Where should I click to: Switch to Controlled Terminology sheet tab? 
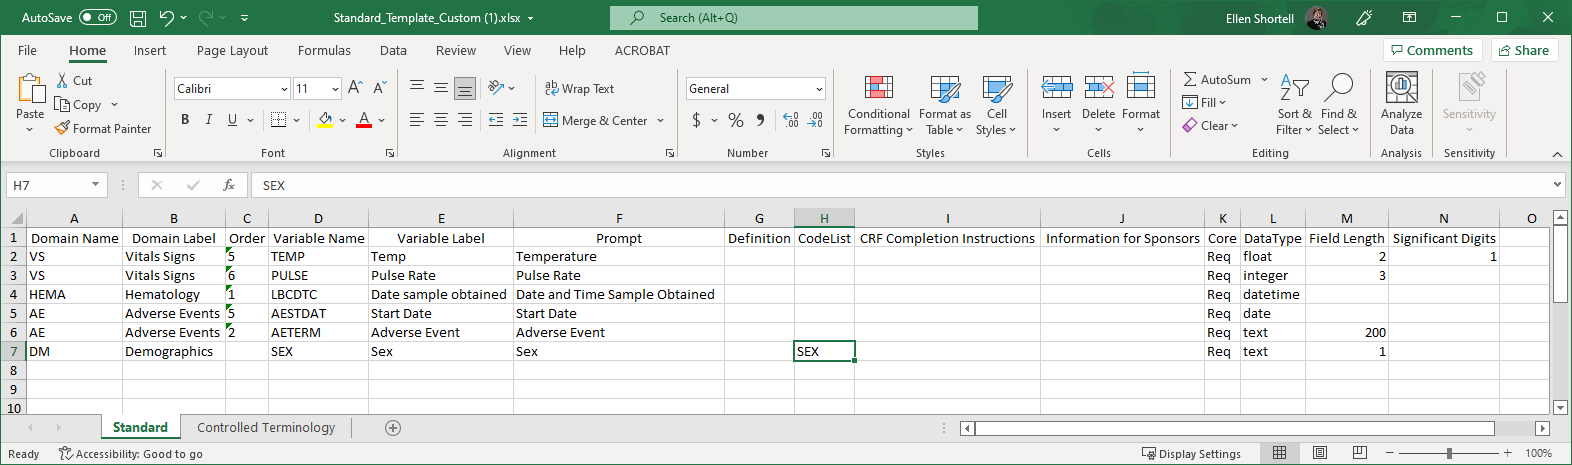[x=266, y=427]
